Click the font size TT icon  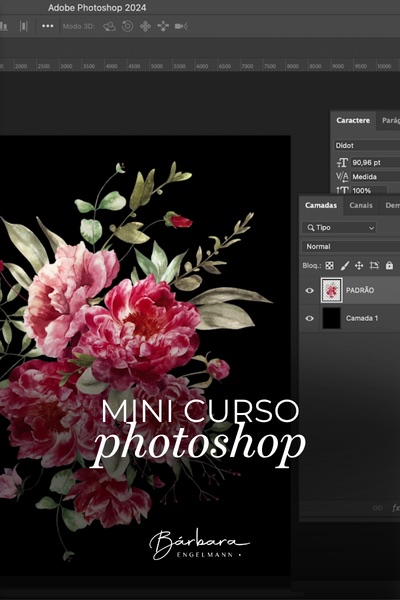coord(342,163)
